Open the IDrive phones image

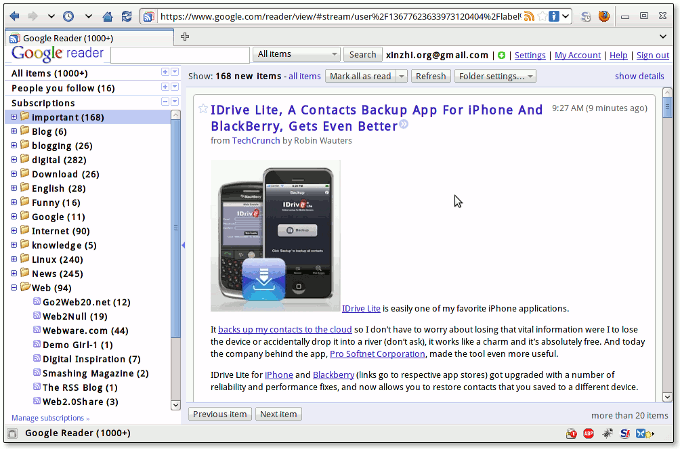pos(275,236)
